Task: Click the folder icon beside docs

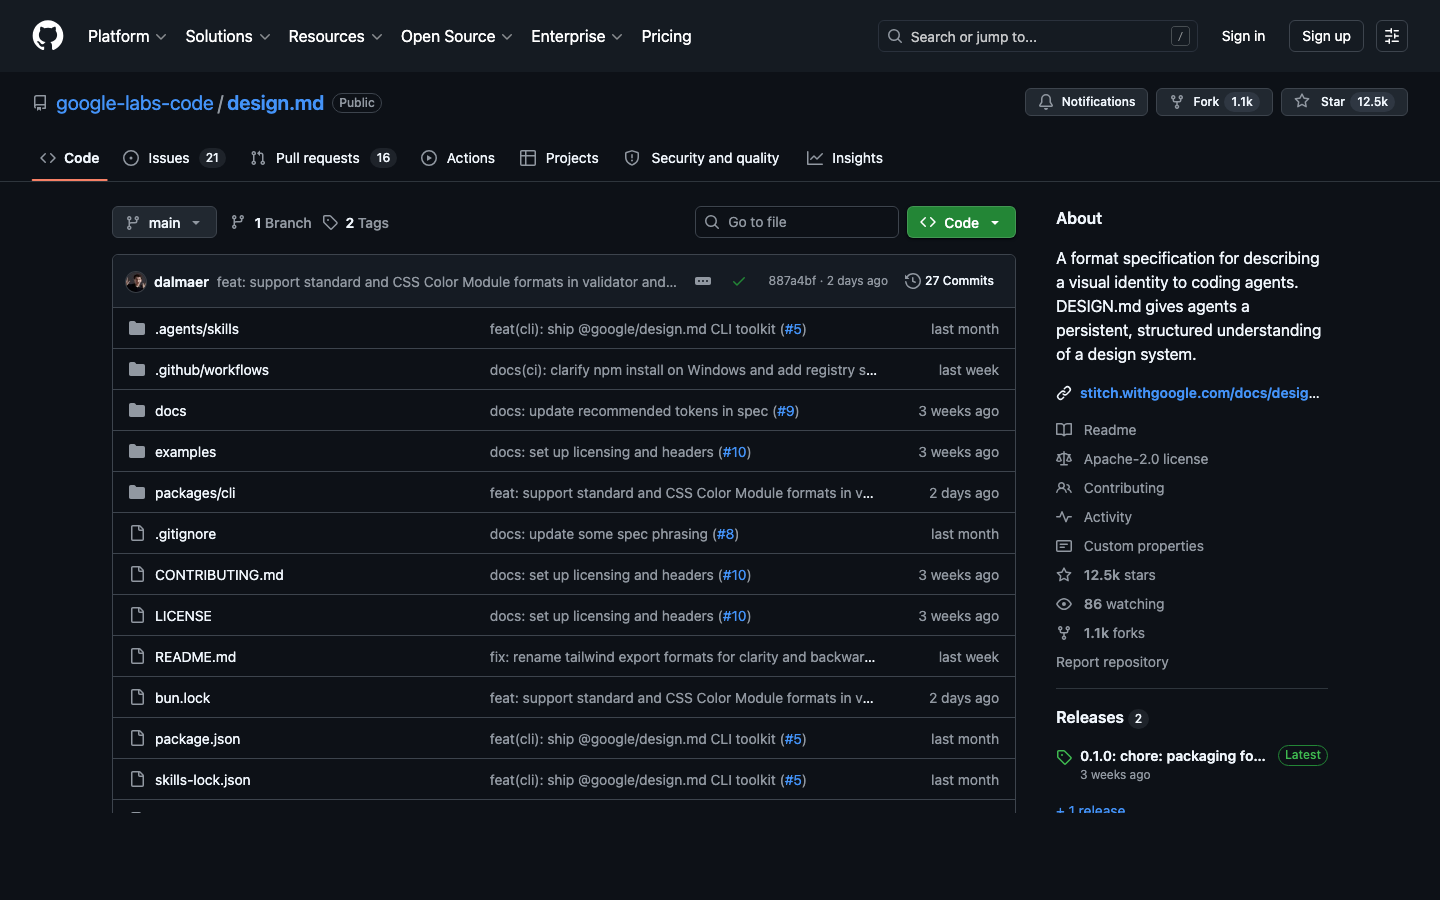Action: 137,410
